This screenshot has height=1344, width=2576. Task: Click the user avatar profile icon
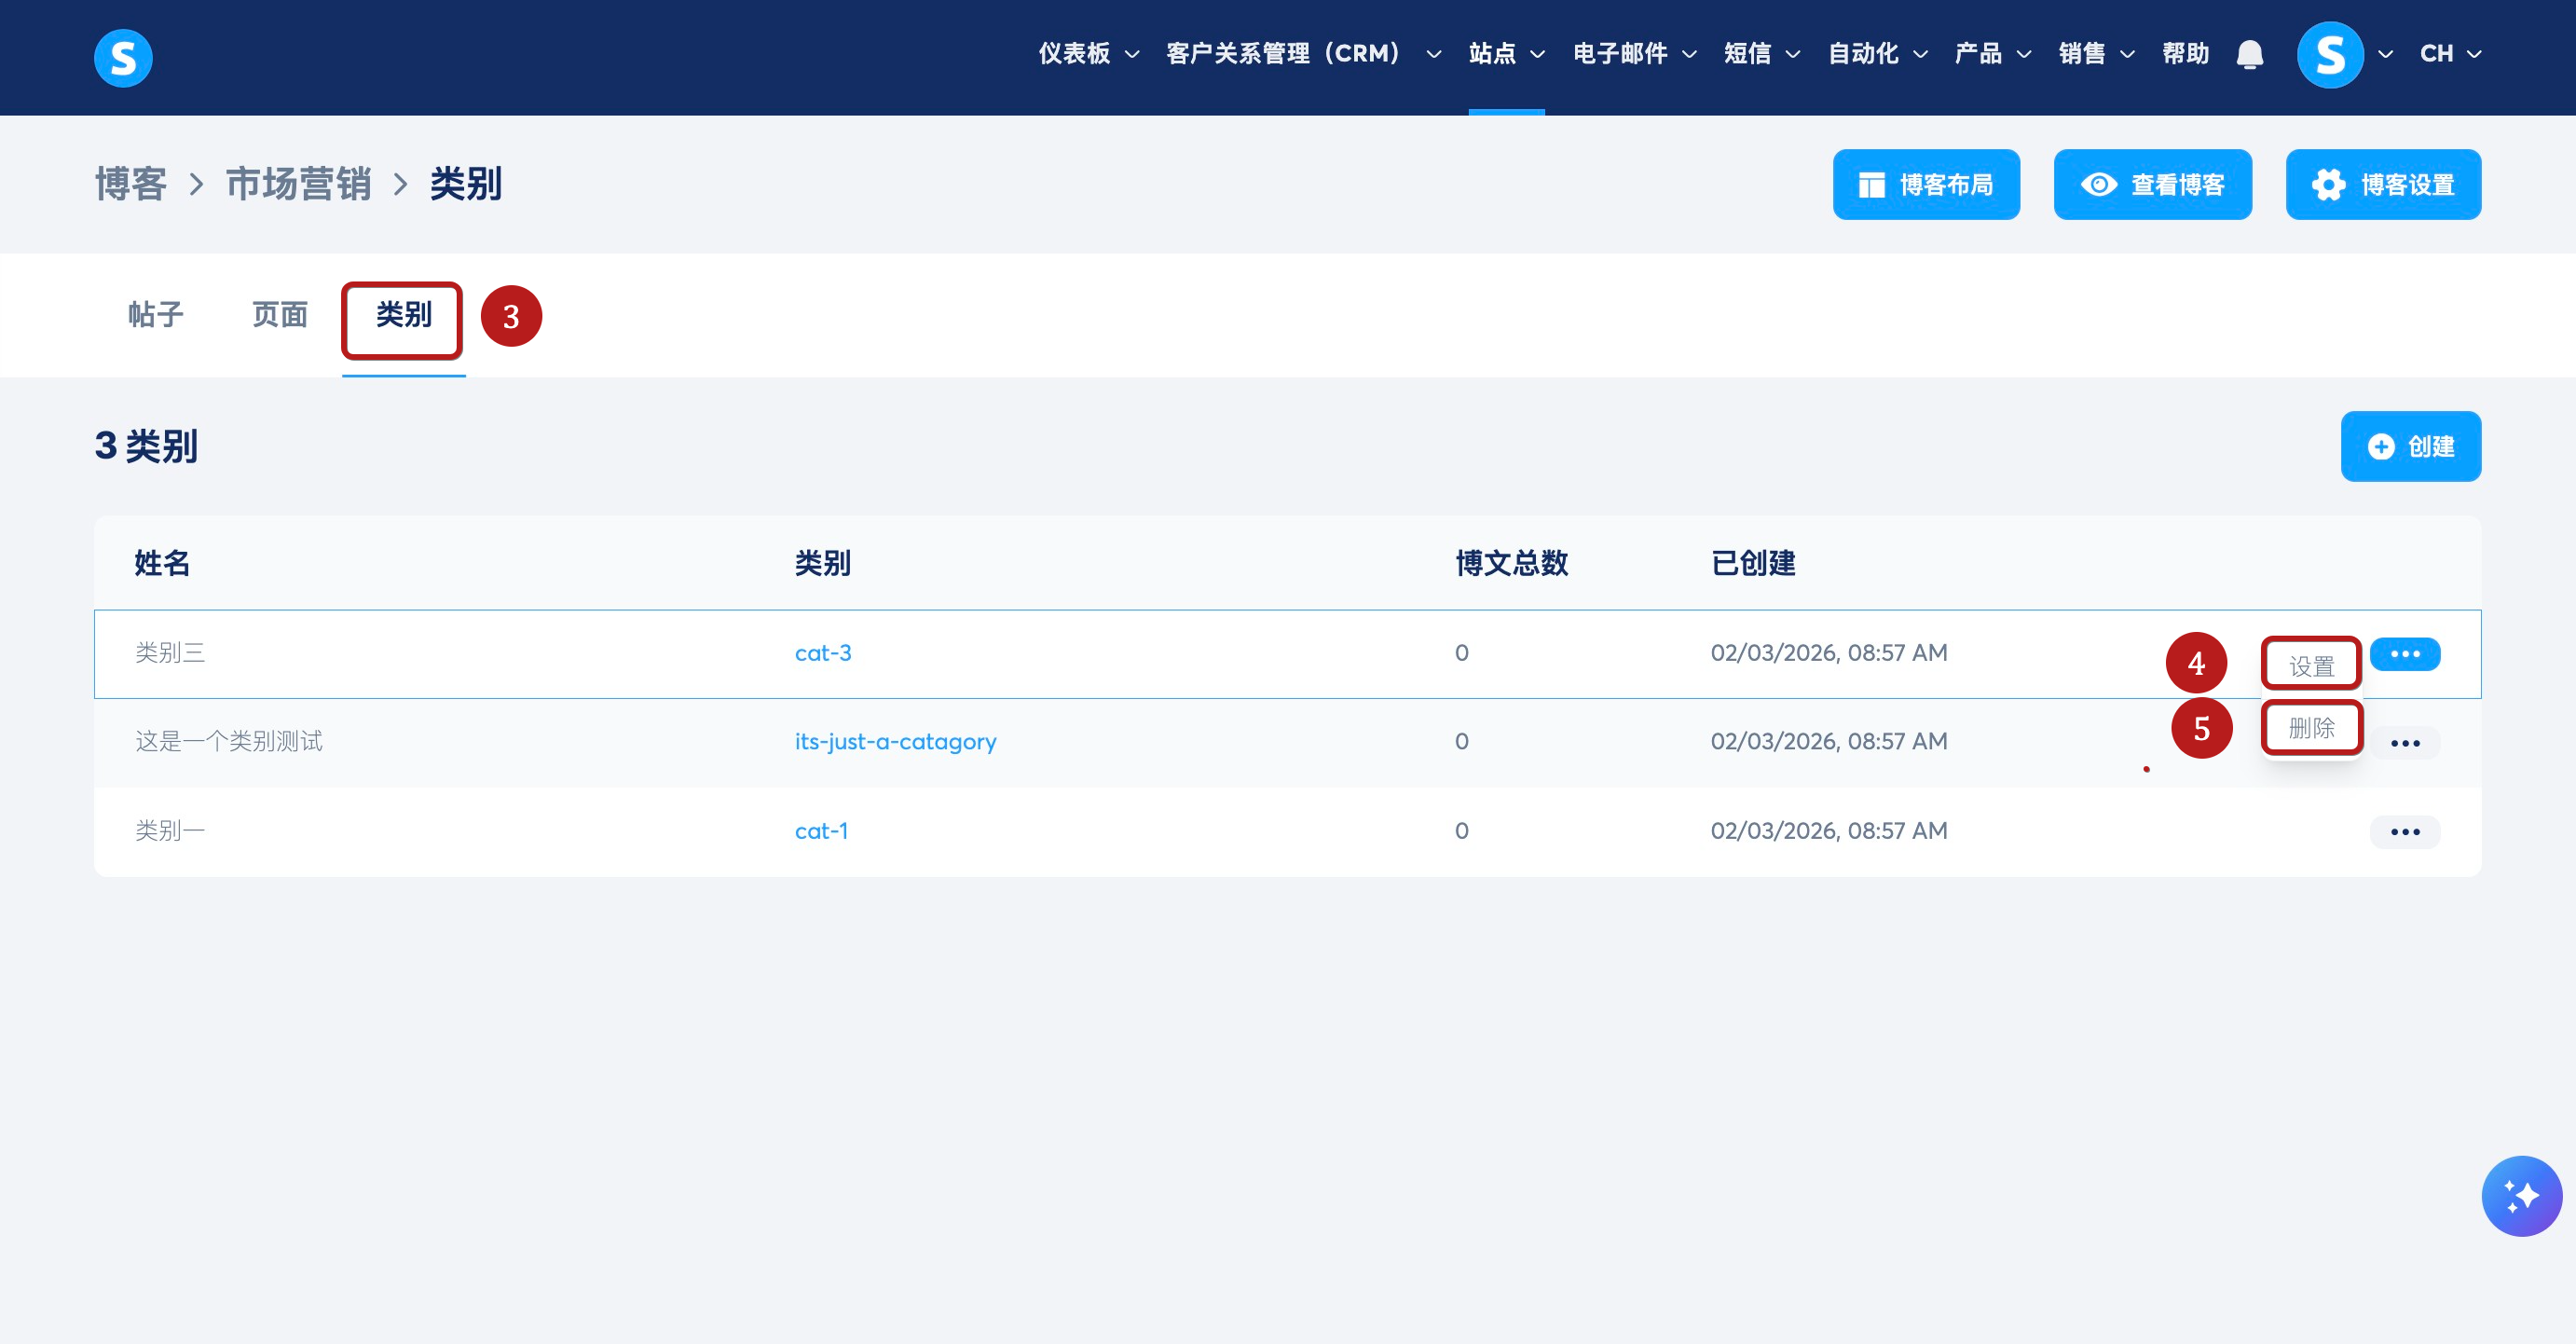click(2329, 54)
